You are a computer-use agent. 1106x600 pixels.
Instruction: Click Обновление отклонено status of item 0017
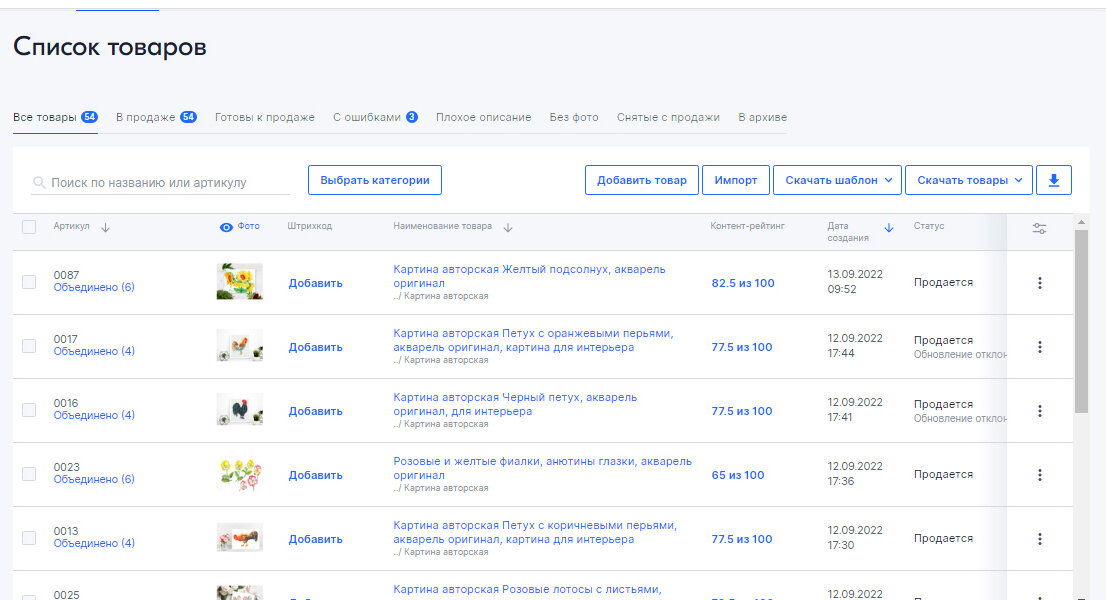960,355
